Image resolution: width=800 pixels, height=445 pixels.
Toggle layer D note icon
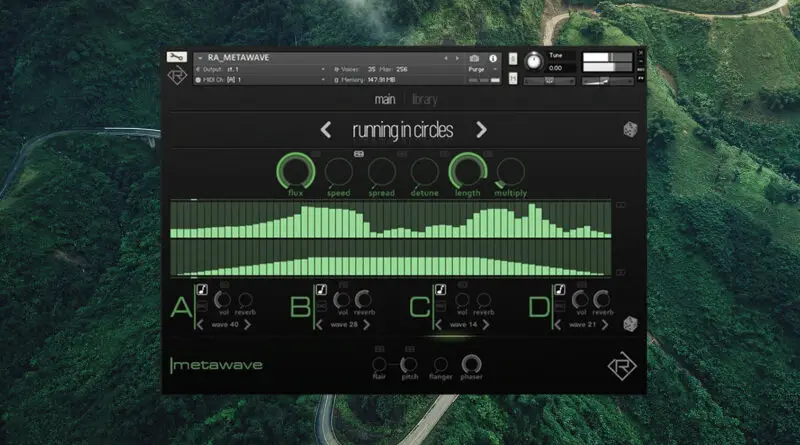pyautogui.click(x=560, y=289)
